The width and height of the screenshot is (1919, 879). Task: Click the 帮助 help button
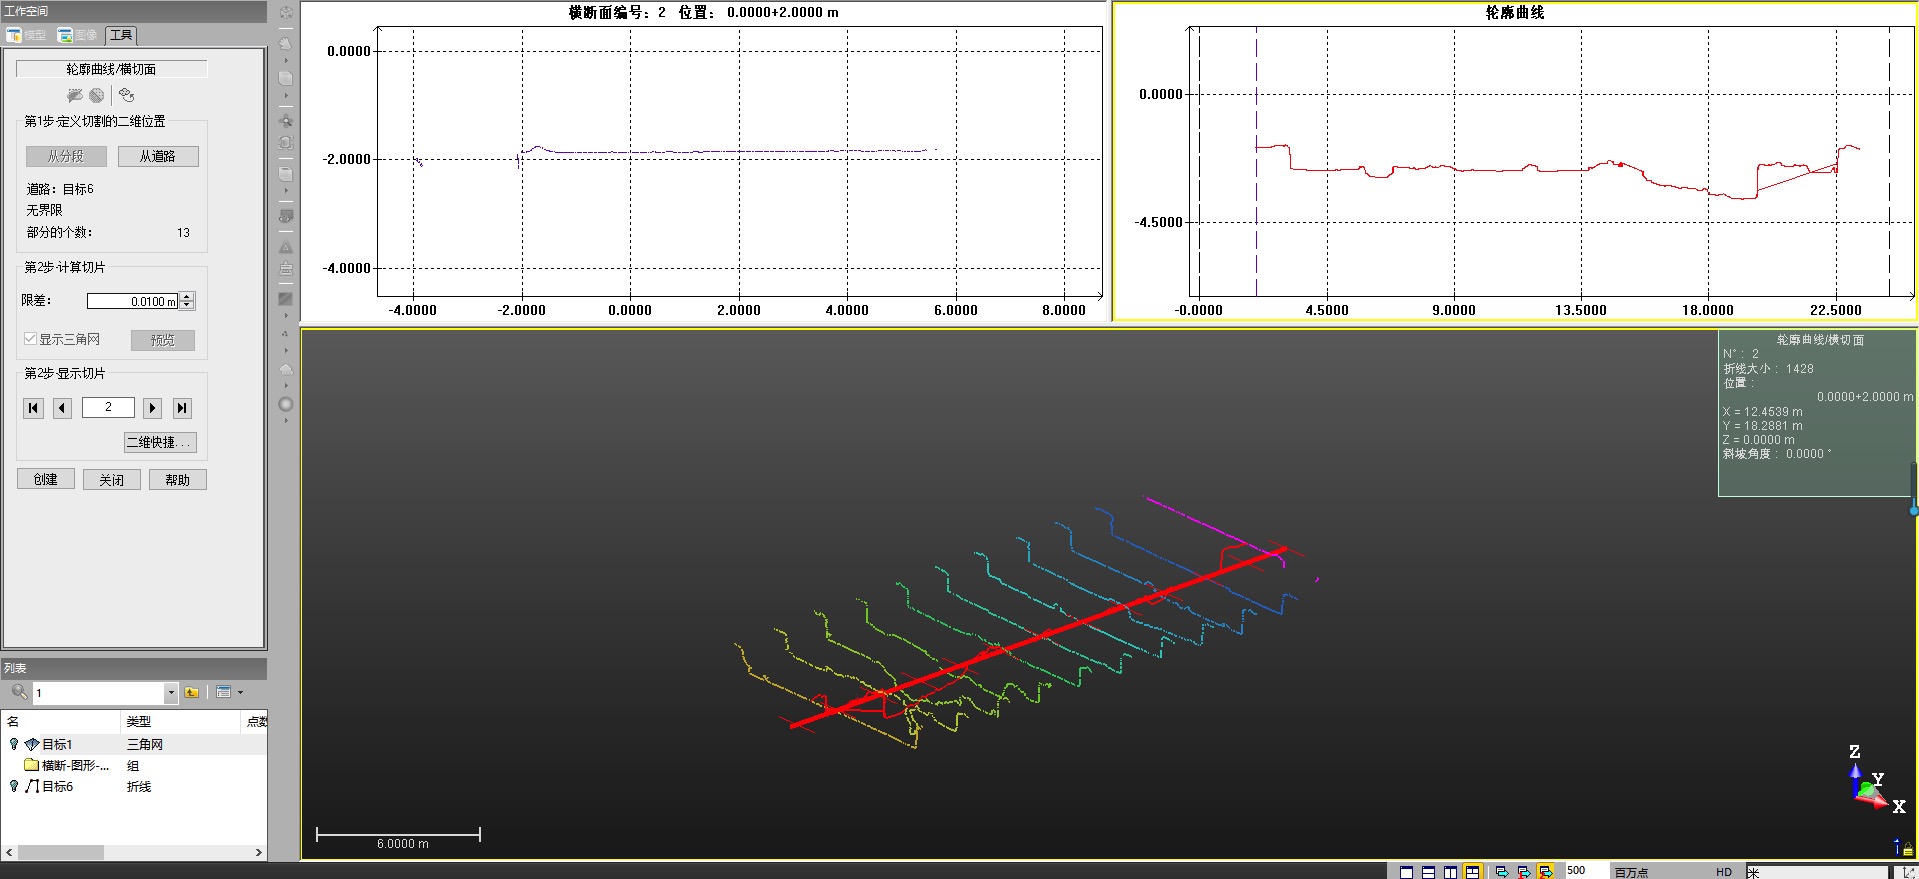pyautogui.click(x=178, y=479)
